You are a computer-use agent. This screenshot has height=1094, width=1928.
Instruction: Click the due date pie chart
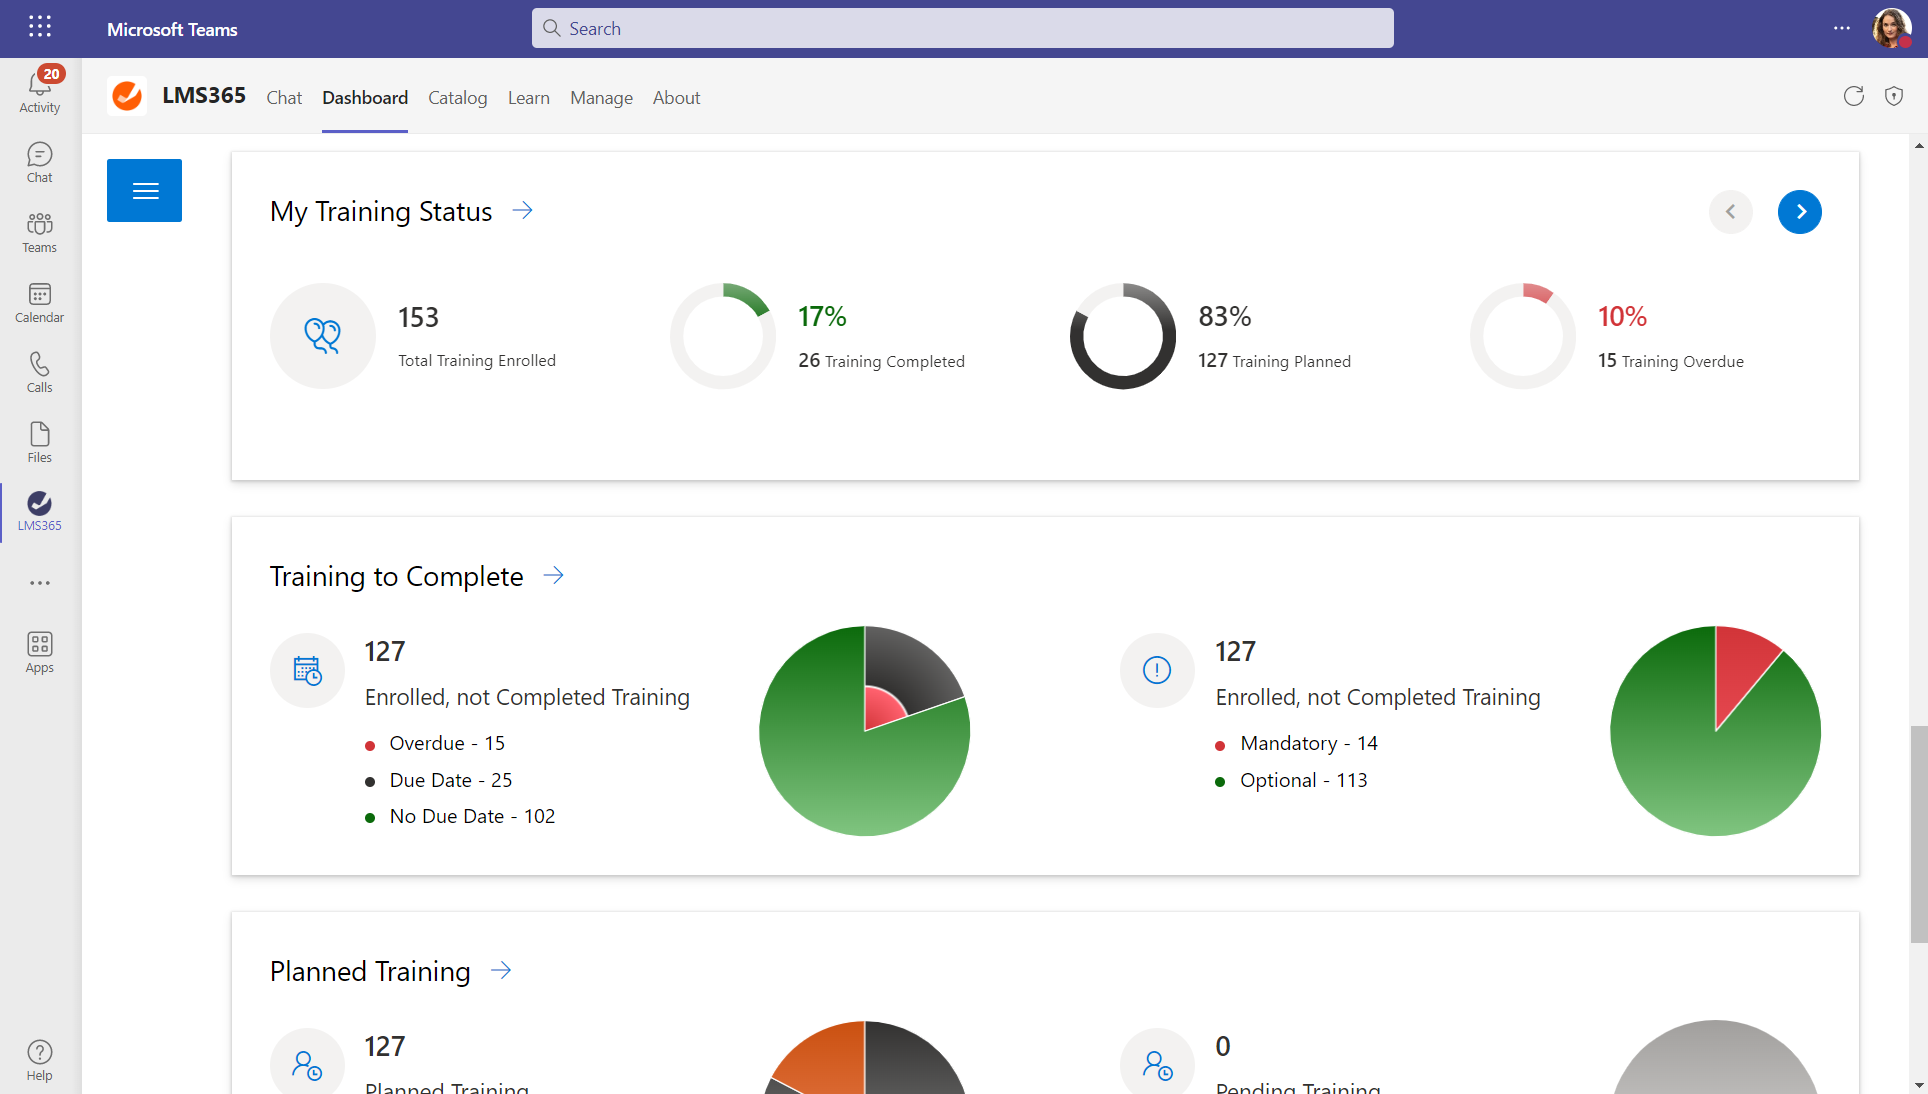click(x=865, y=731)
